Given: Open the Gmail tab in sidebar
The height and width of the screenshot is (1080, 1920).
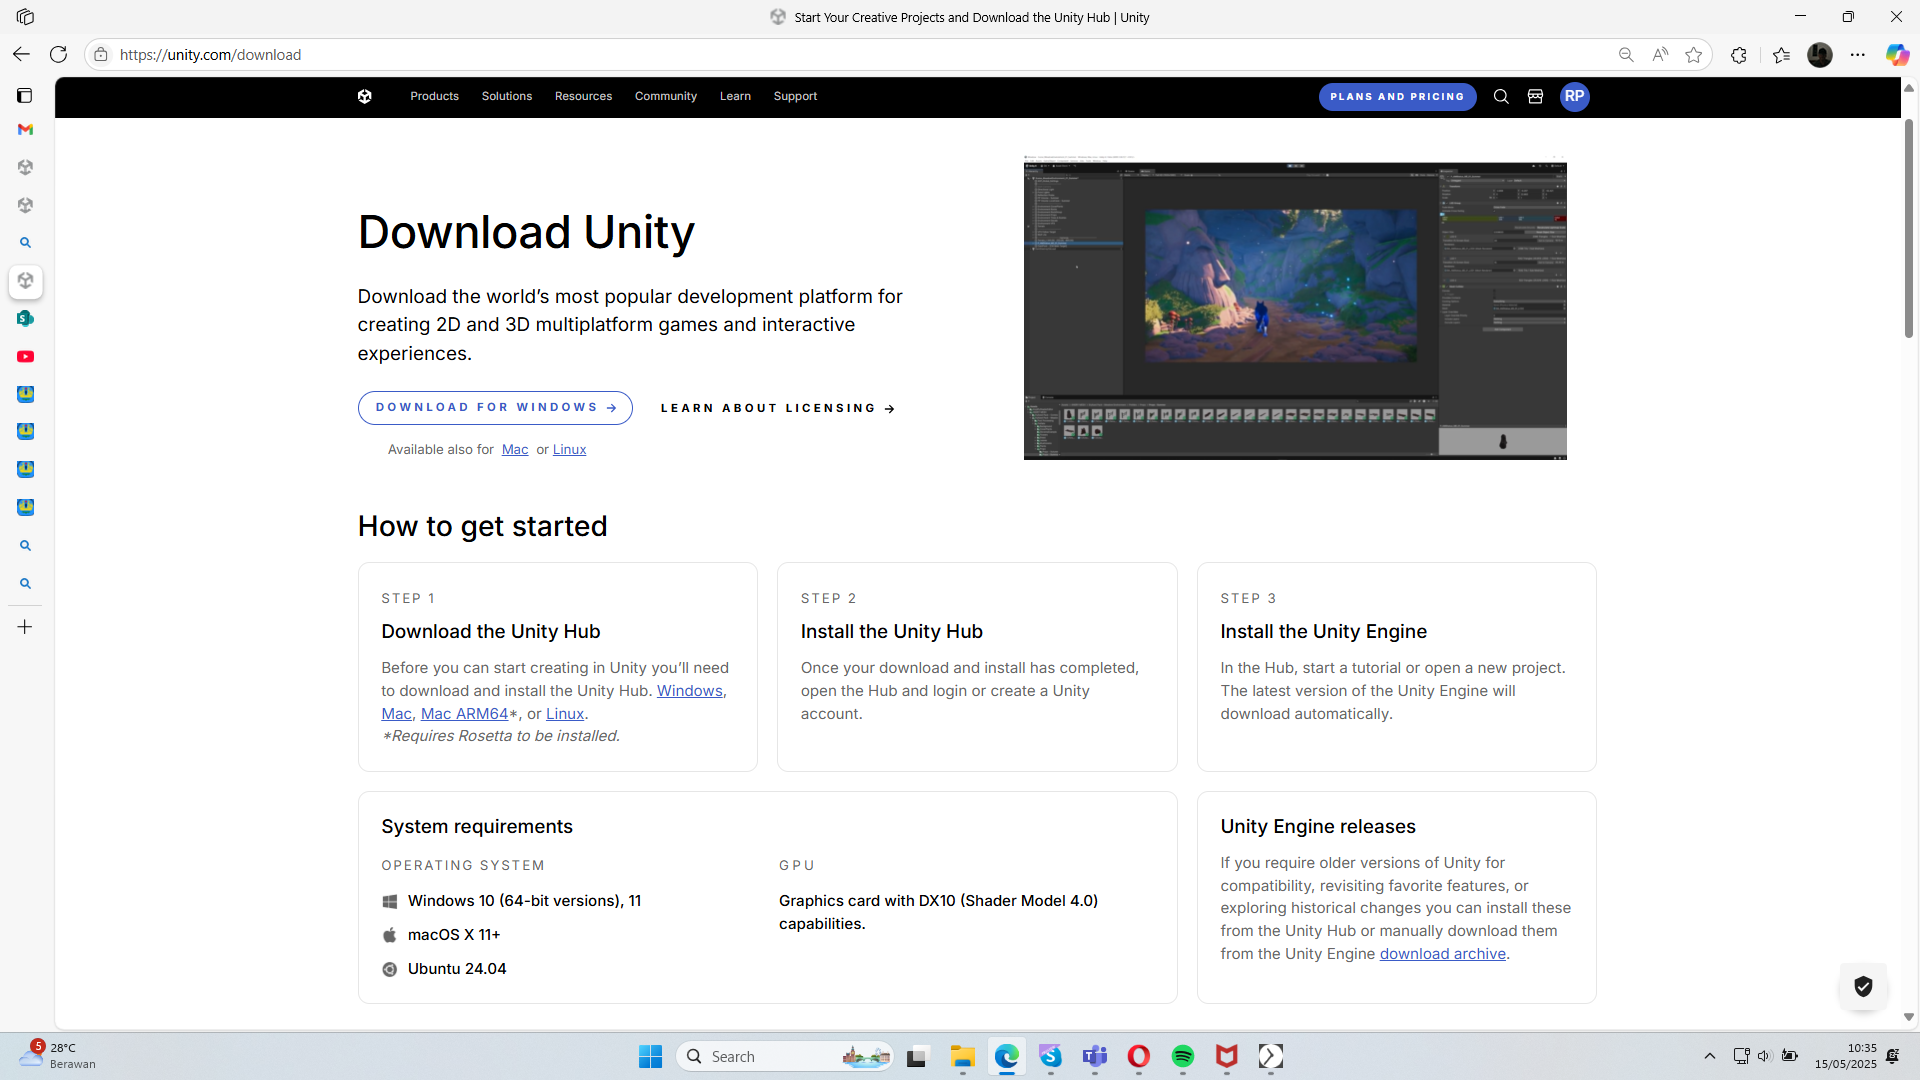Looking at the screenshot, I should (x=25, y=130).
